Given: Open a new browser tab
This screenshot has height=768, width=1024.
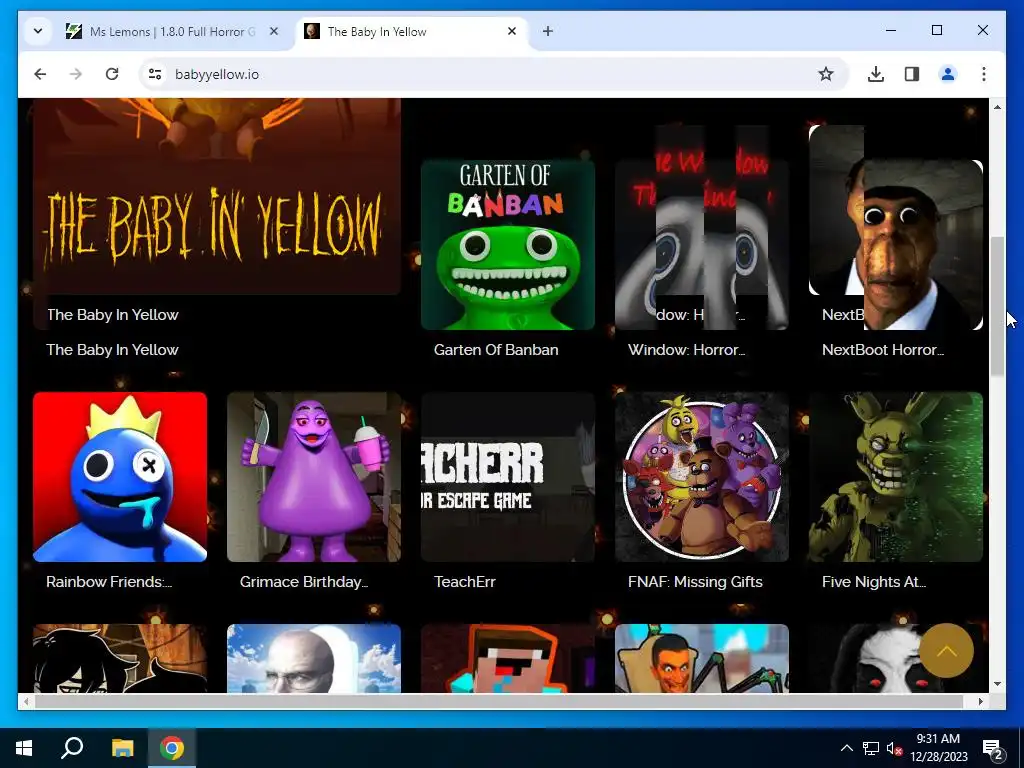Looking at the screenshot, I should 548,31.
